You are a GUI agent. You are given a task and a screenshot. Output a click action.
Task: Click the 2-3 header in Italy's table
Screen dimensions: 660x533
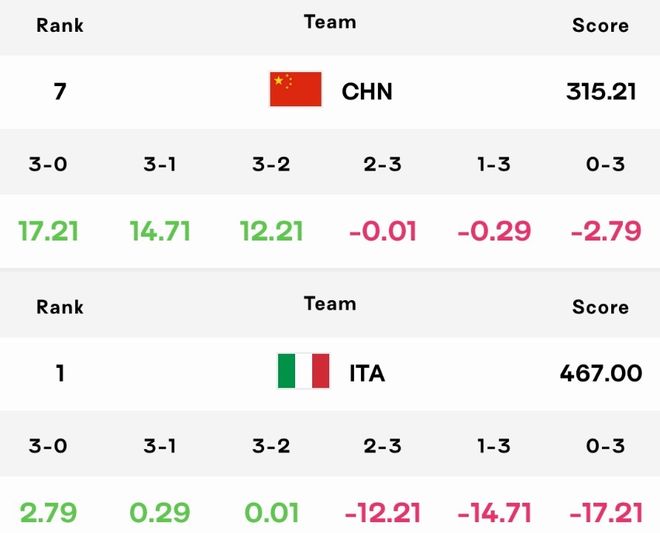[x=383, y=446]
